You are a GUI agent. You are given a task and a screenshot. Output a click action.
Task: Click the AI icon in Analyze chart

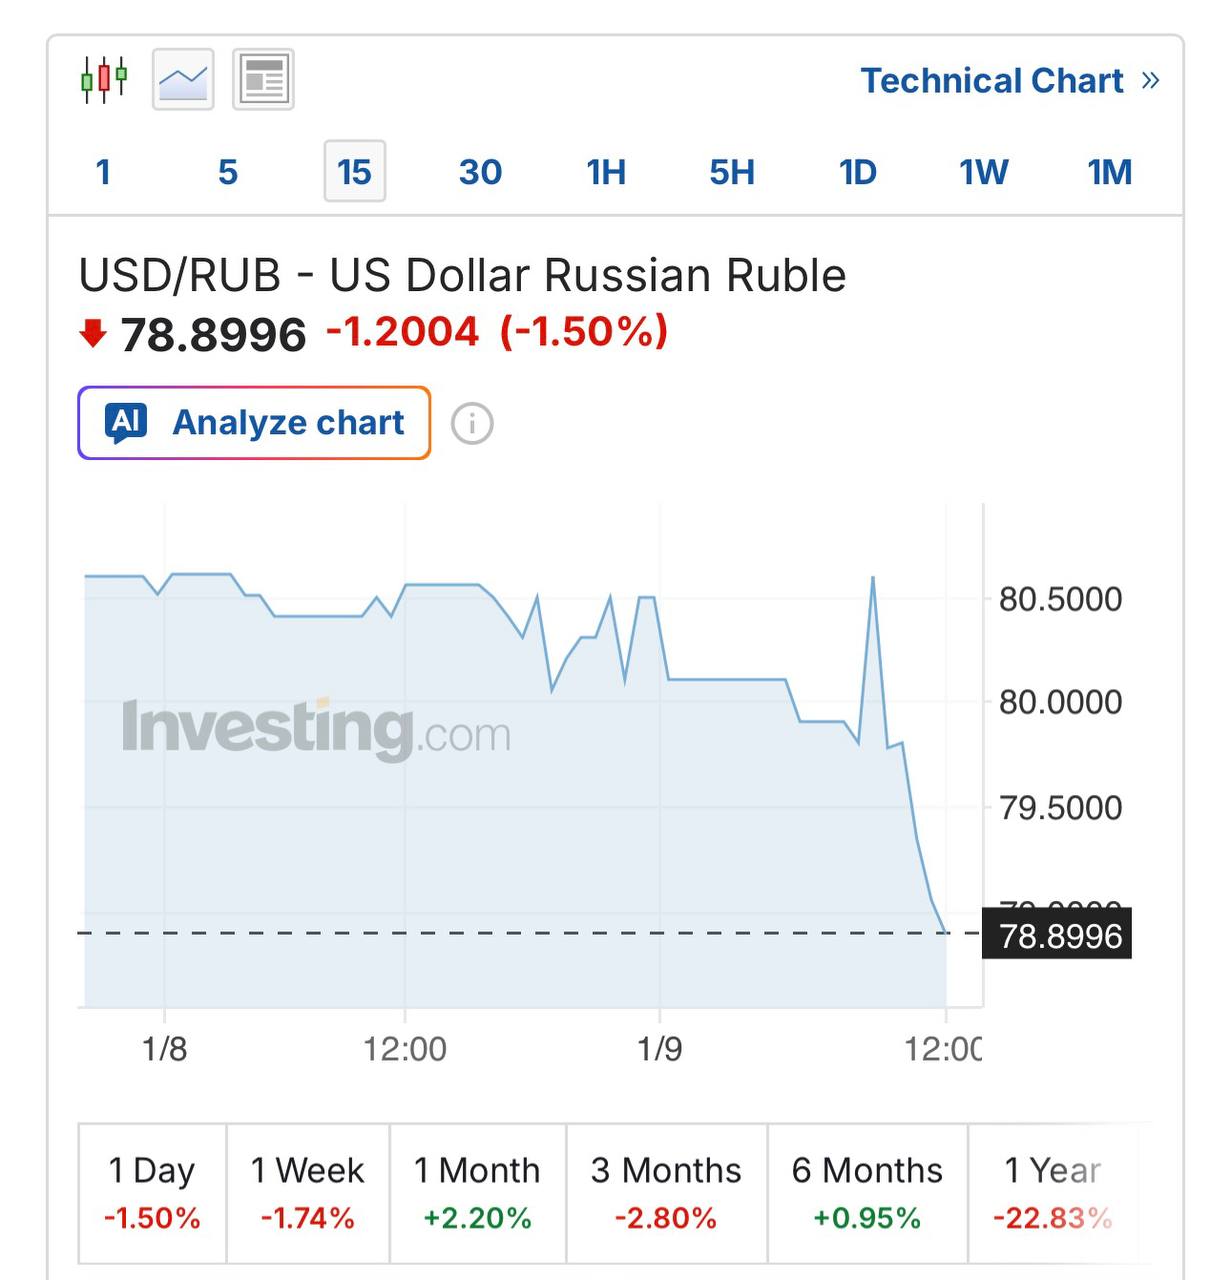point(126,422)
